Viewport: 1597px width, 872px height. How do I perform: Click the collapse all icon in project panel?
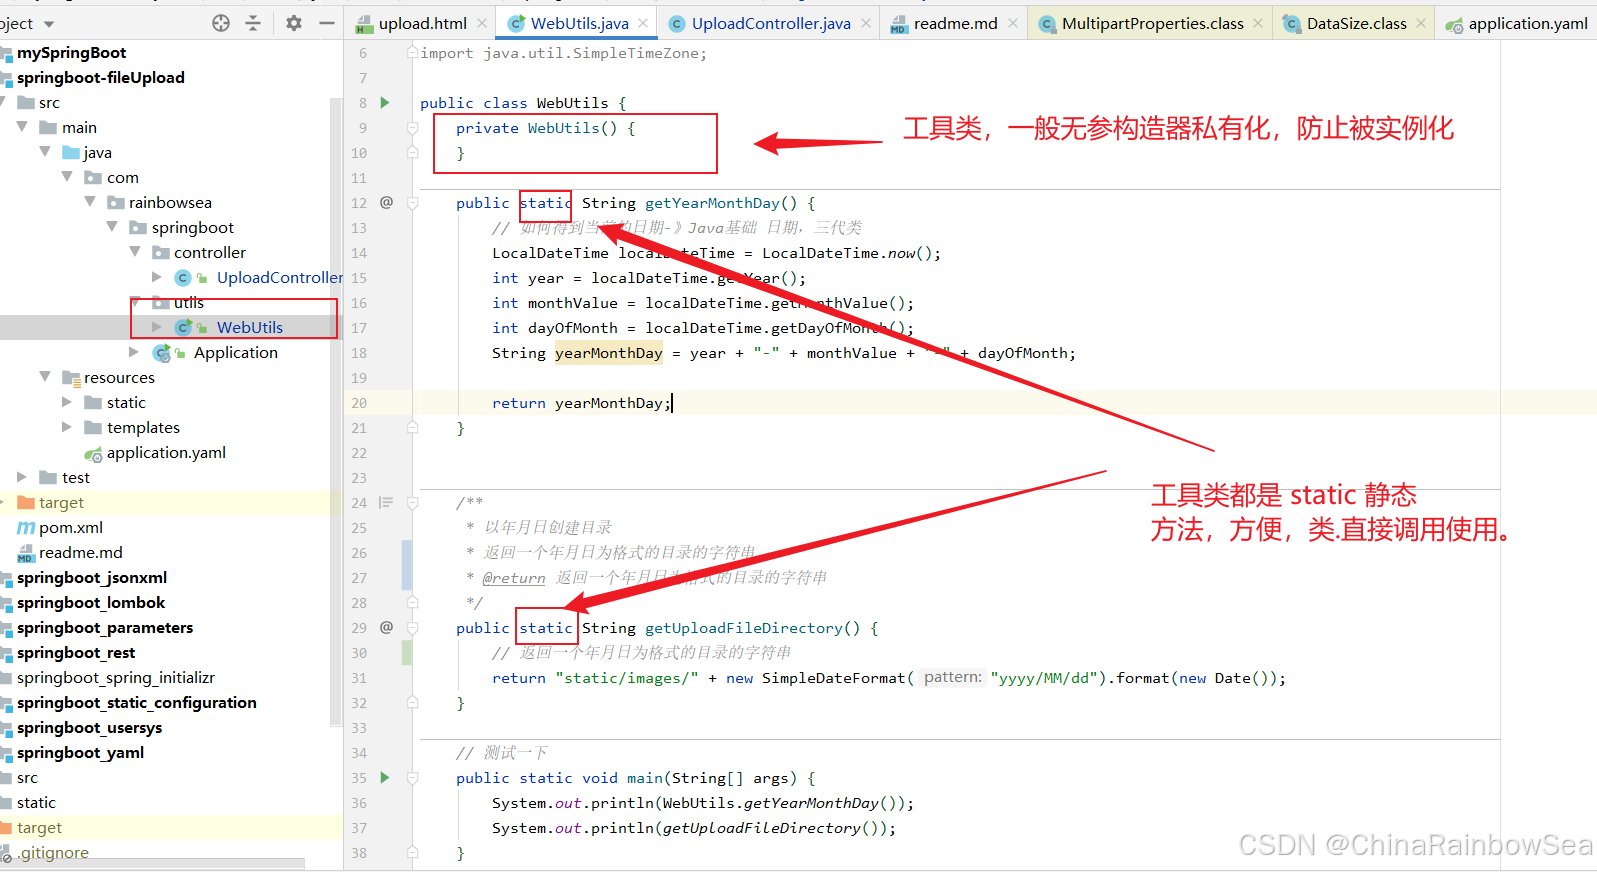click(x=253, y=23)
